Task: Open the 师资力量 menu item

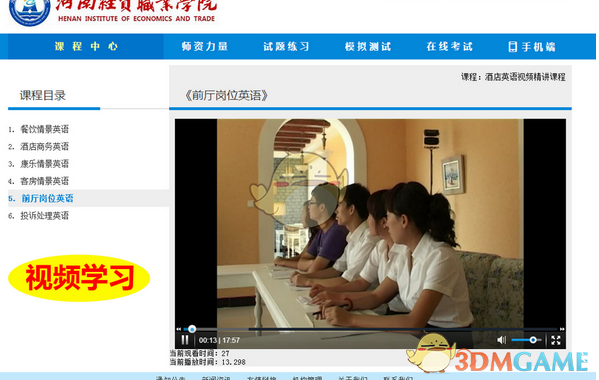Action: click(205, 47)
